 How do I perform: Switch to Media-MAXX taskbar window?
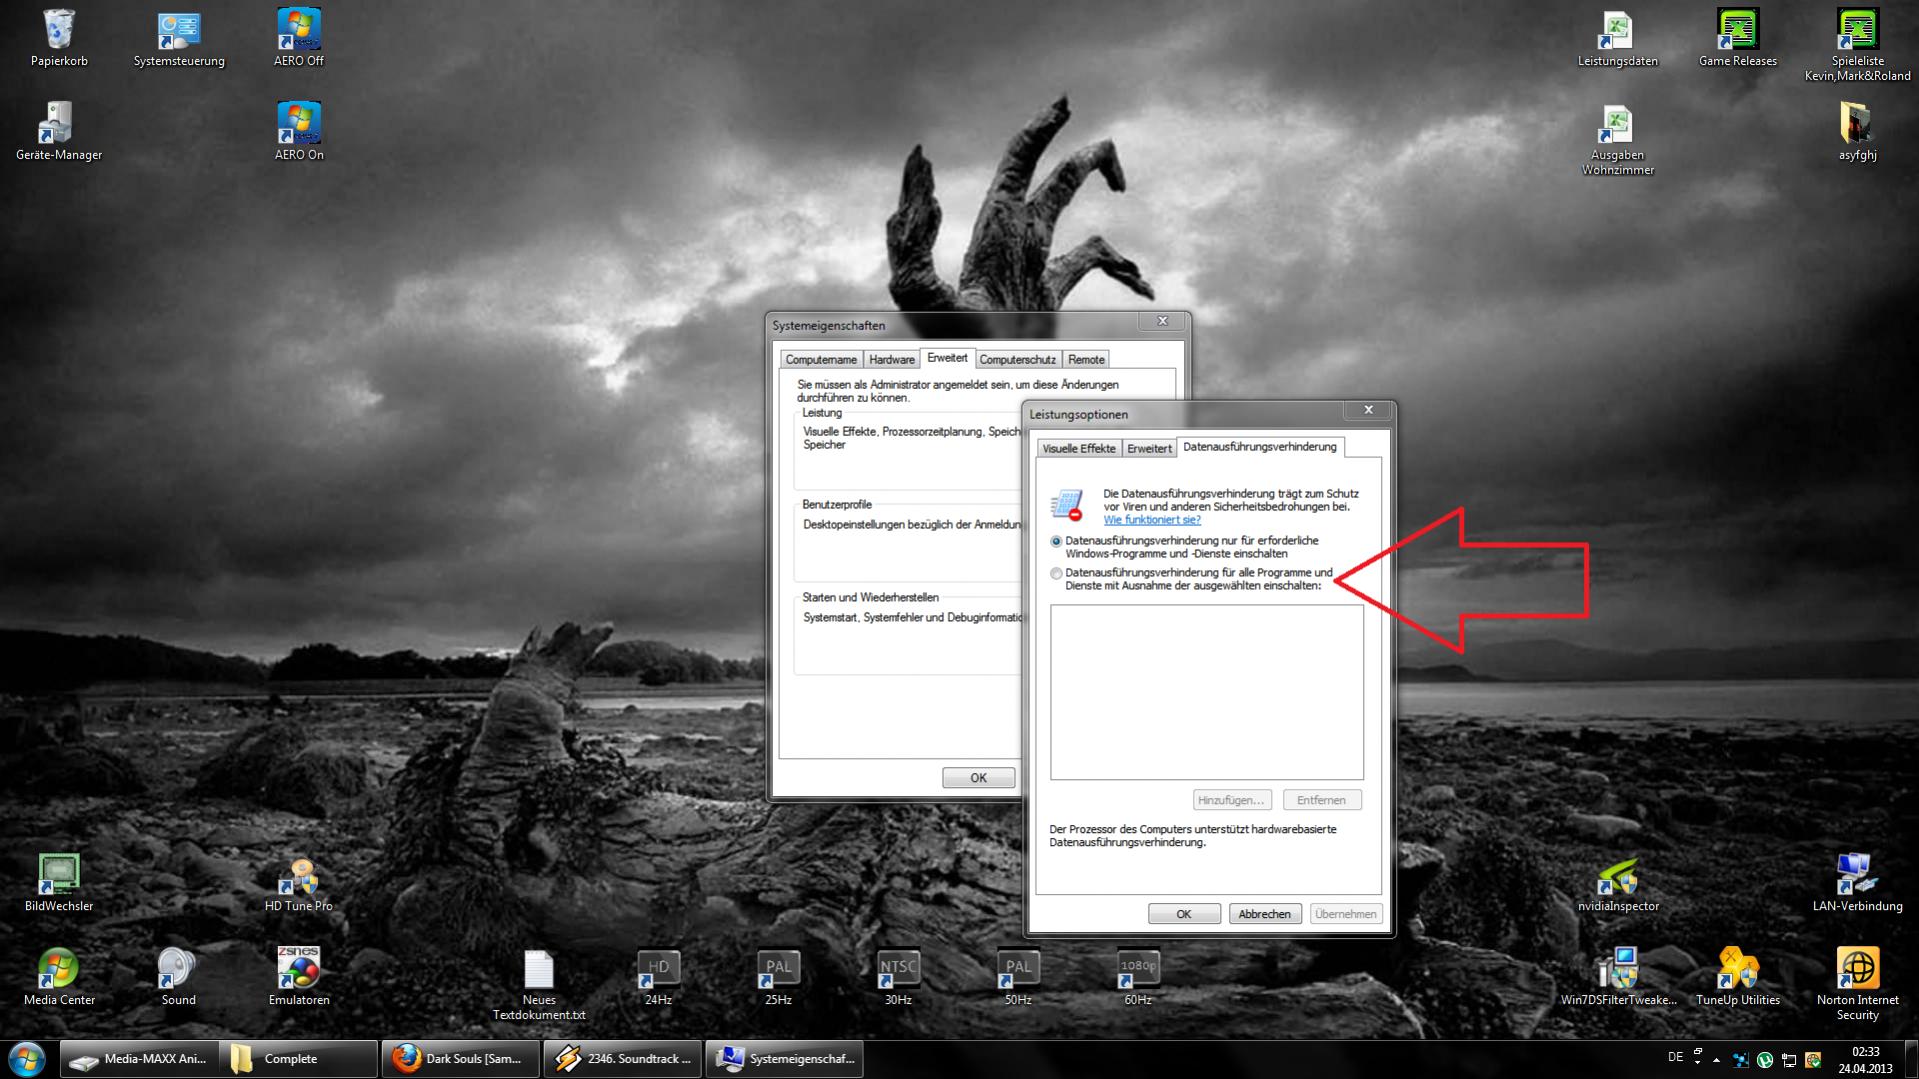pyautogui.click(x=139, y=1059)
